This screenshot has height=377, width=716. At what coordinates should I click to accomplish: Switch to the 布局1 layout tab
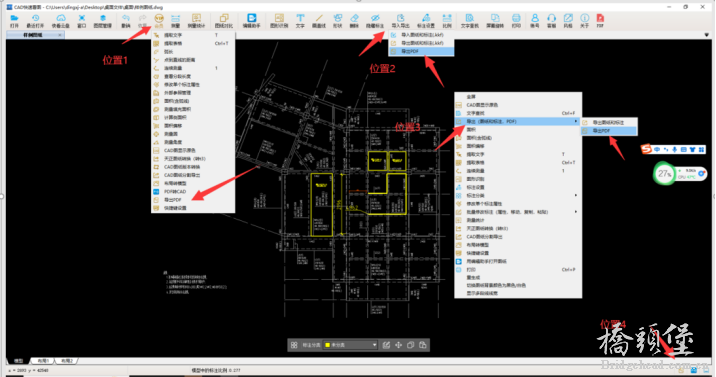(43, 361)
